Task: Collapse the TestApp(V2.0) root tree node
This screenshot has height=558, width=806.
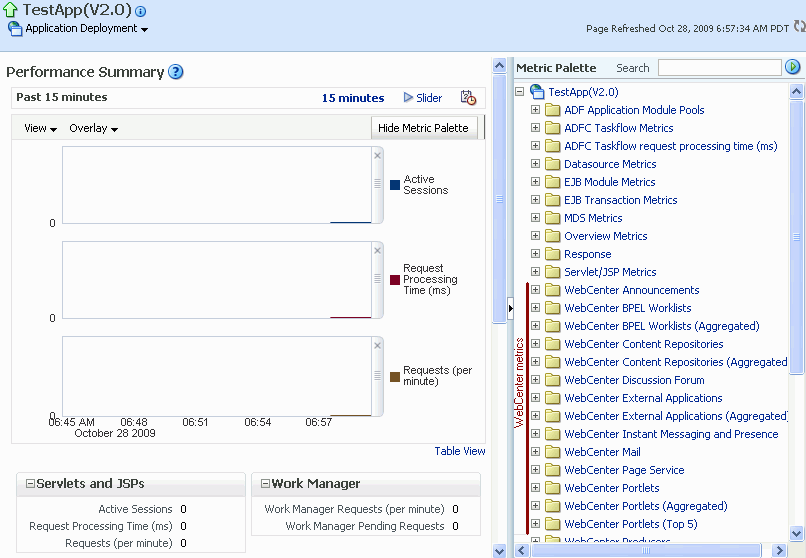Action: click(520, 92)
